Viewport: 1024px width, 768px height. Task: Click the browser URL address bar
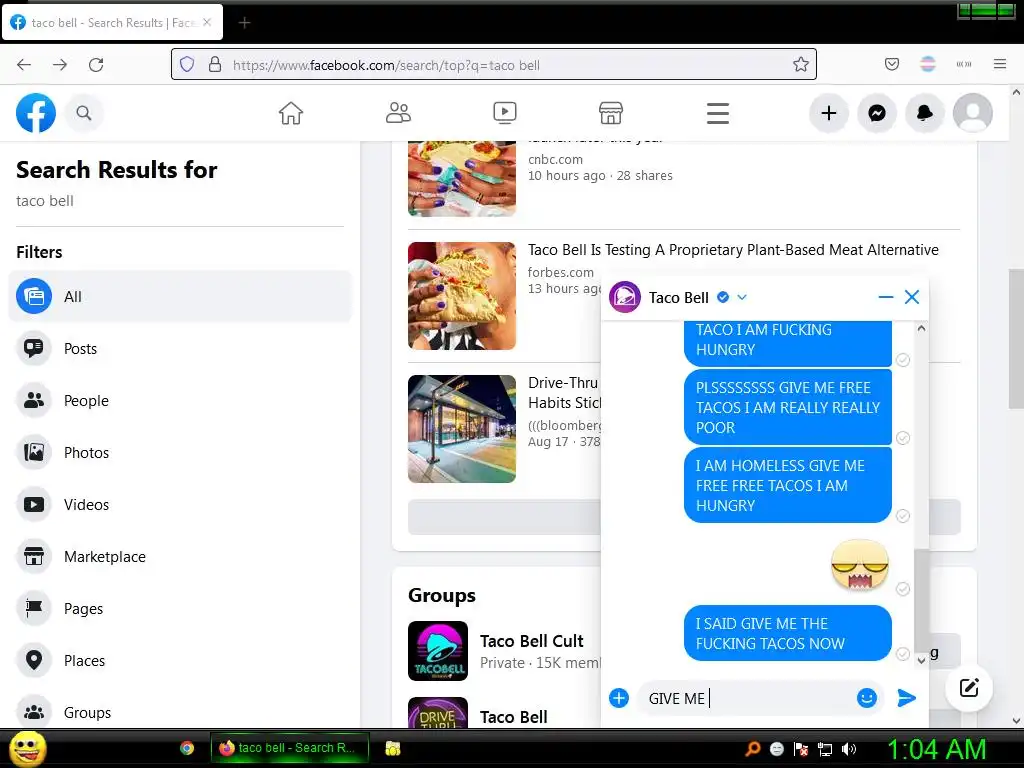(494, 64)
